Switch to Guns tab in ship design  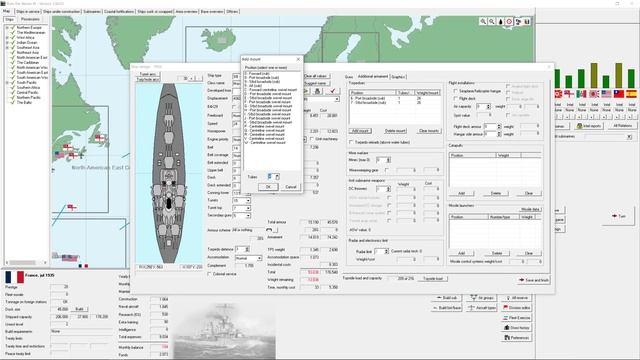click(x=349, y=77)
